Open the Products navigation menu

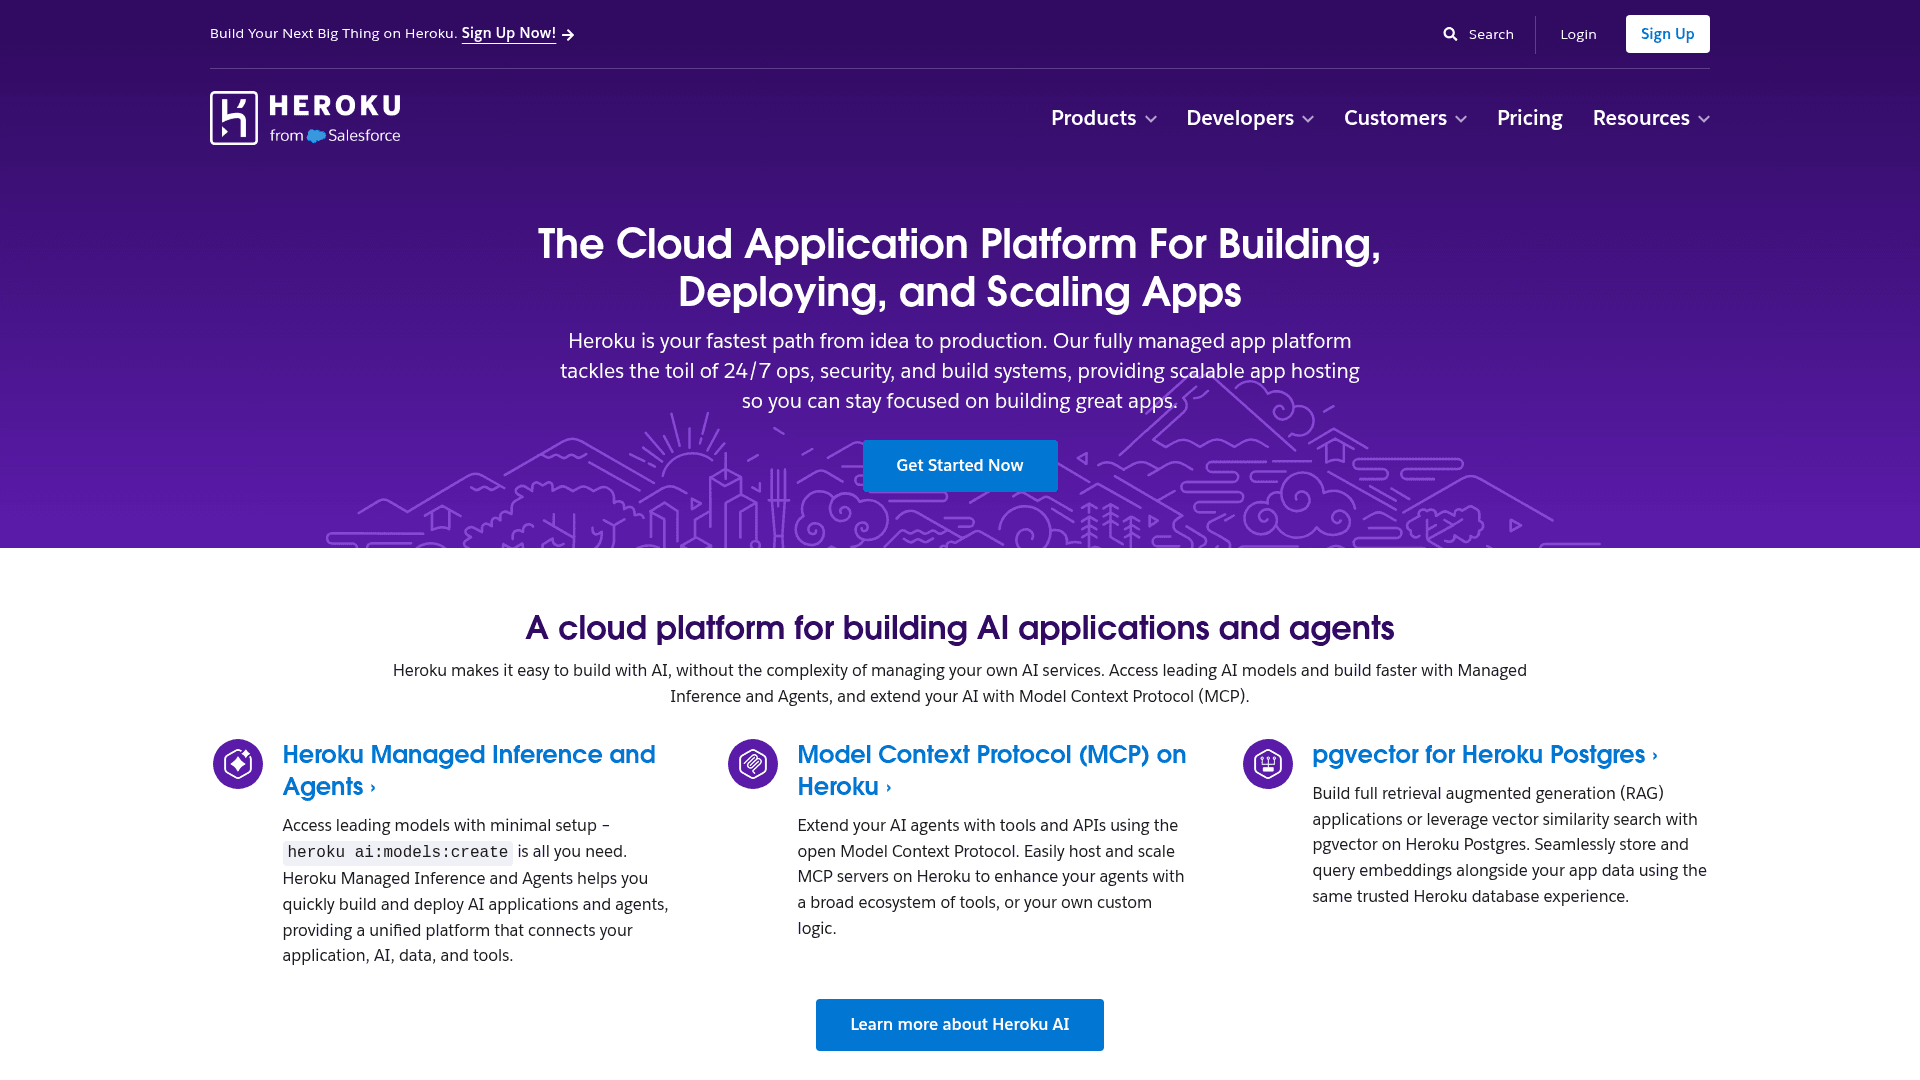1104,118
